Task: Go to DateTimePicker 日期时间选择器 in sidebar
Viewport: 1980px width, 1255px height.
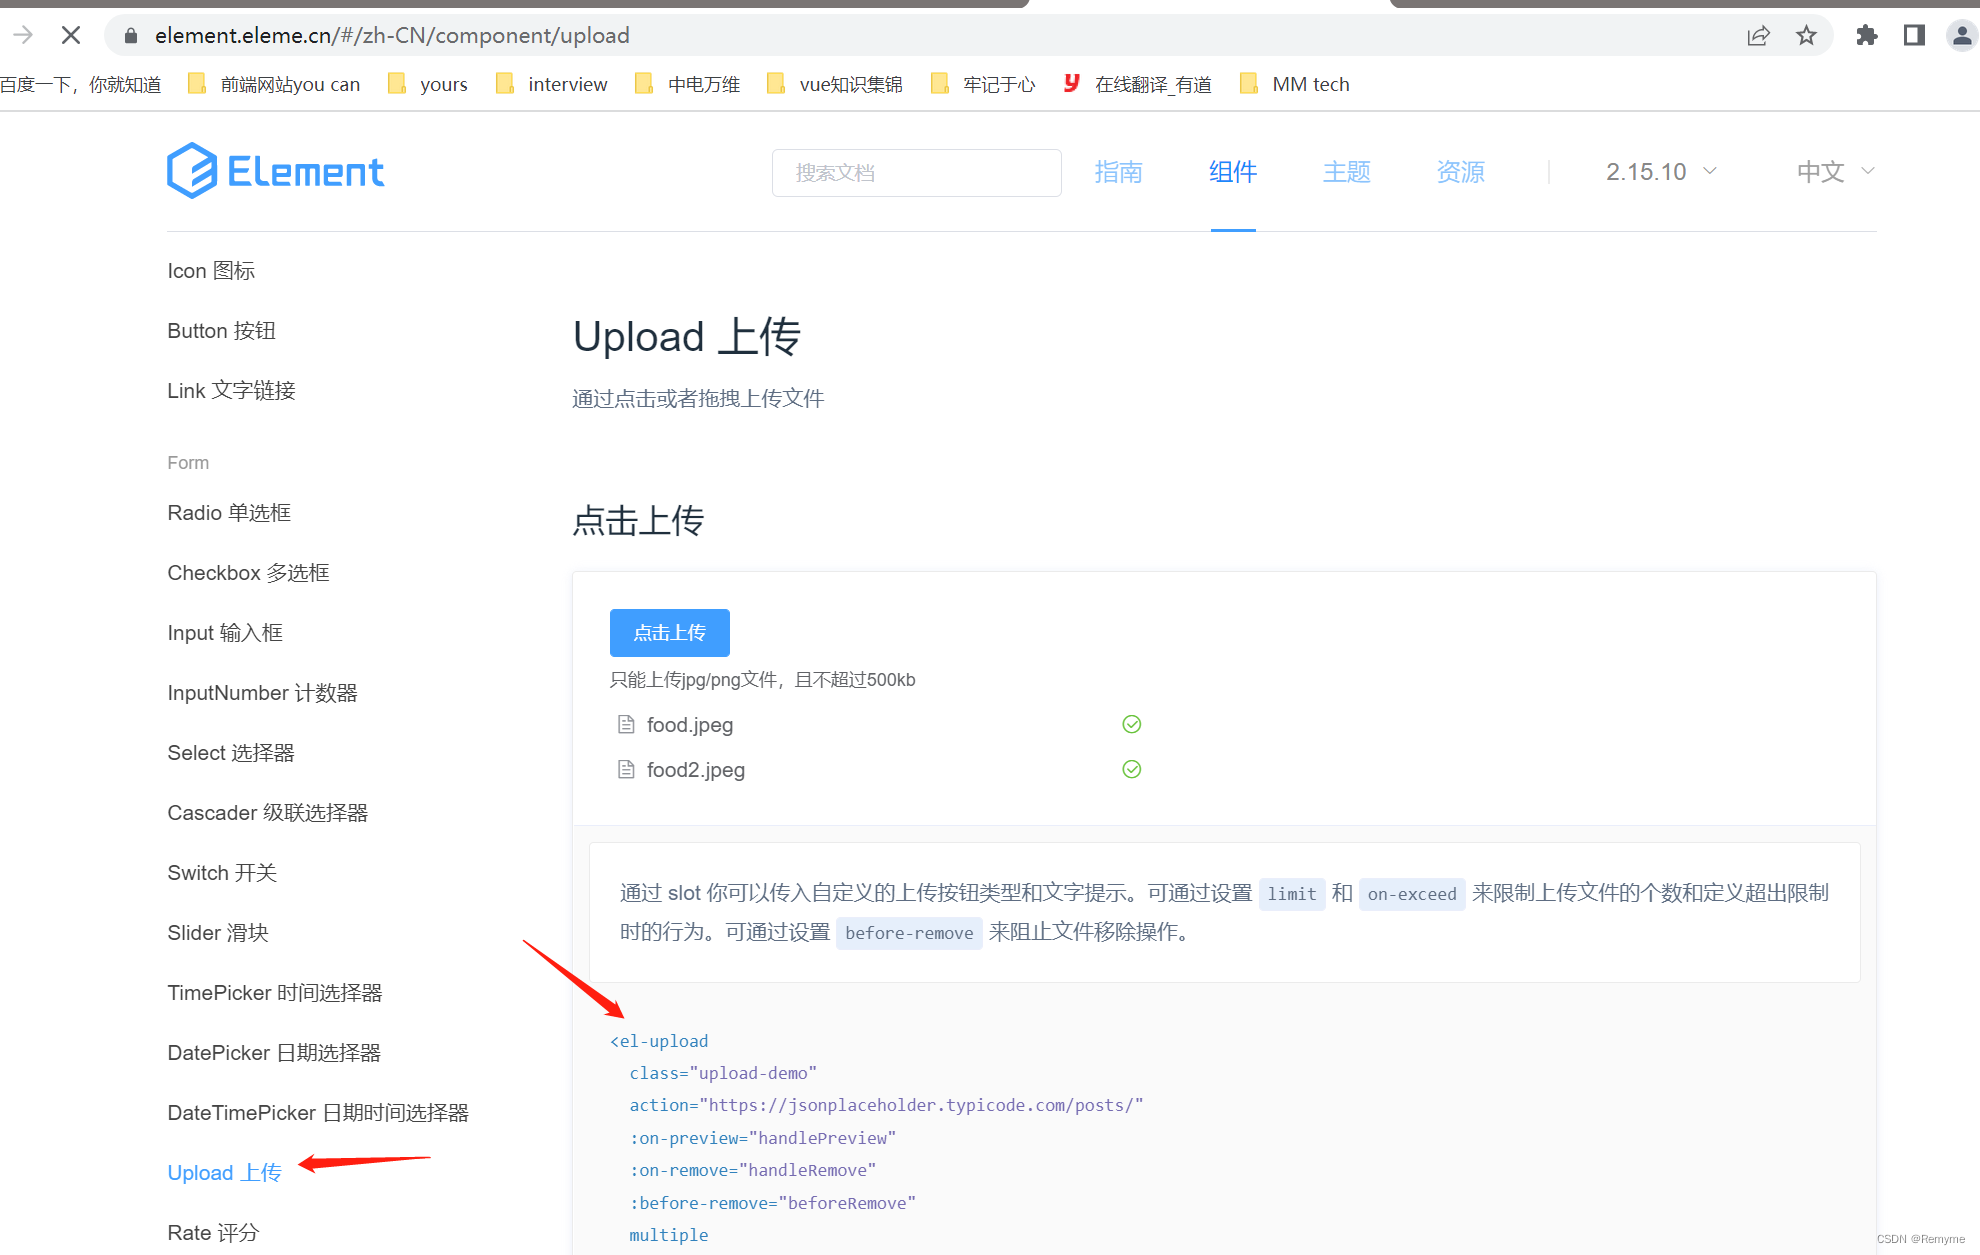Action: (x=318, y=1113)
